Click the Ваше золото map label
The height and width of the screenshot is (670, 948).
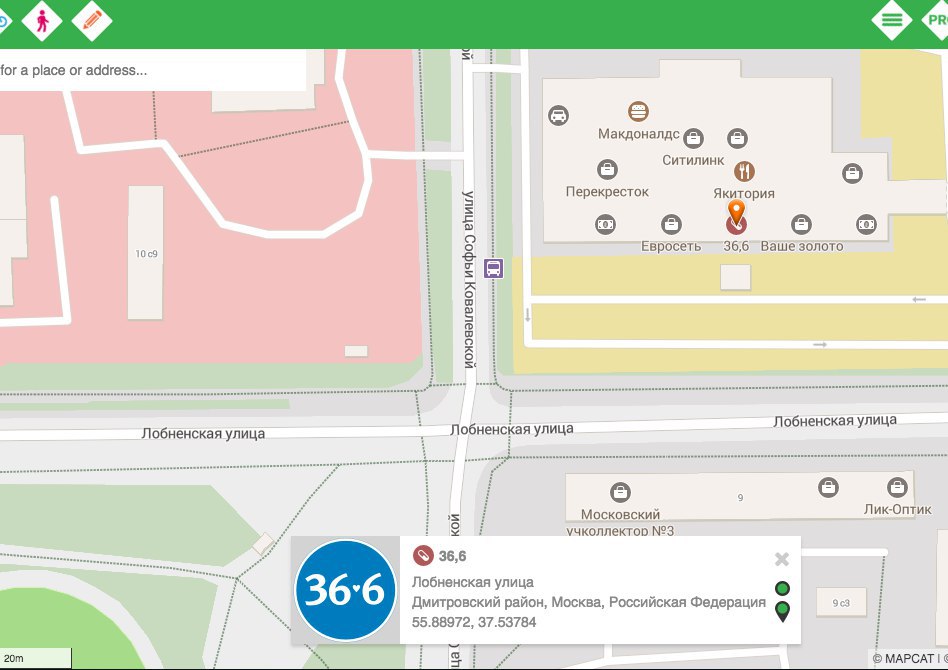pyautogui.click(x=802, y=246)
